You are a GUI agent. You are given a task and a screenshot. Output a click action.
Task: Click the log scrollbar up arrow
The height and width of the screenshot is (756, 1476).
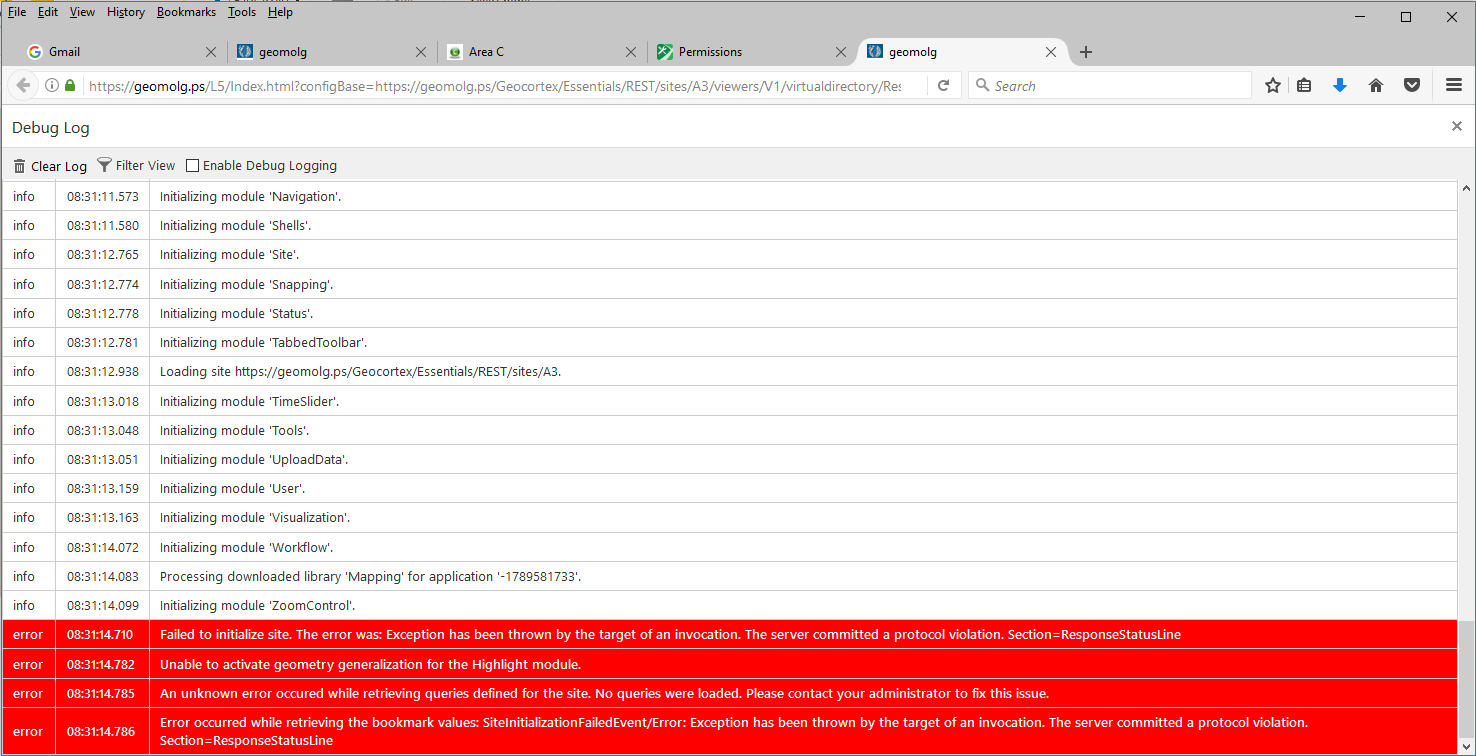(x=1466, y=189)
